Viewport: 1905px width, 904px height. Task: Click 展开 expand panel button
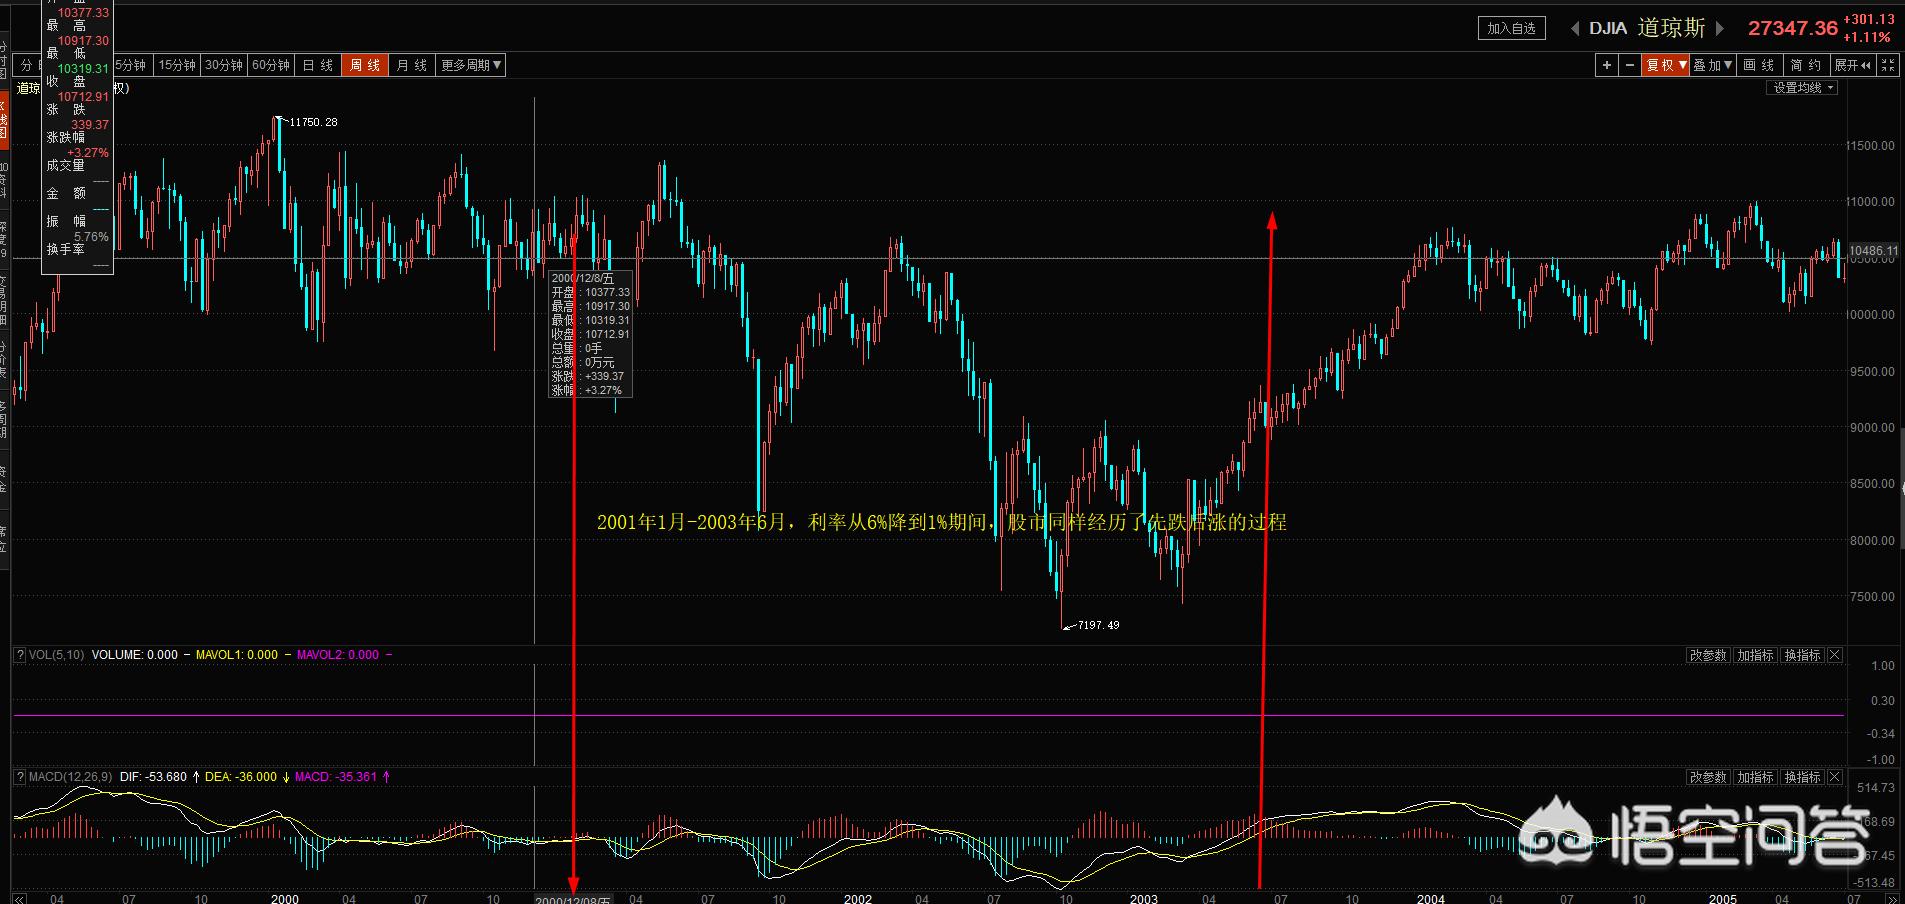[1853, 65]
